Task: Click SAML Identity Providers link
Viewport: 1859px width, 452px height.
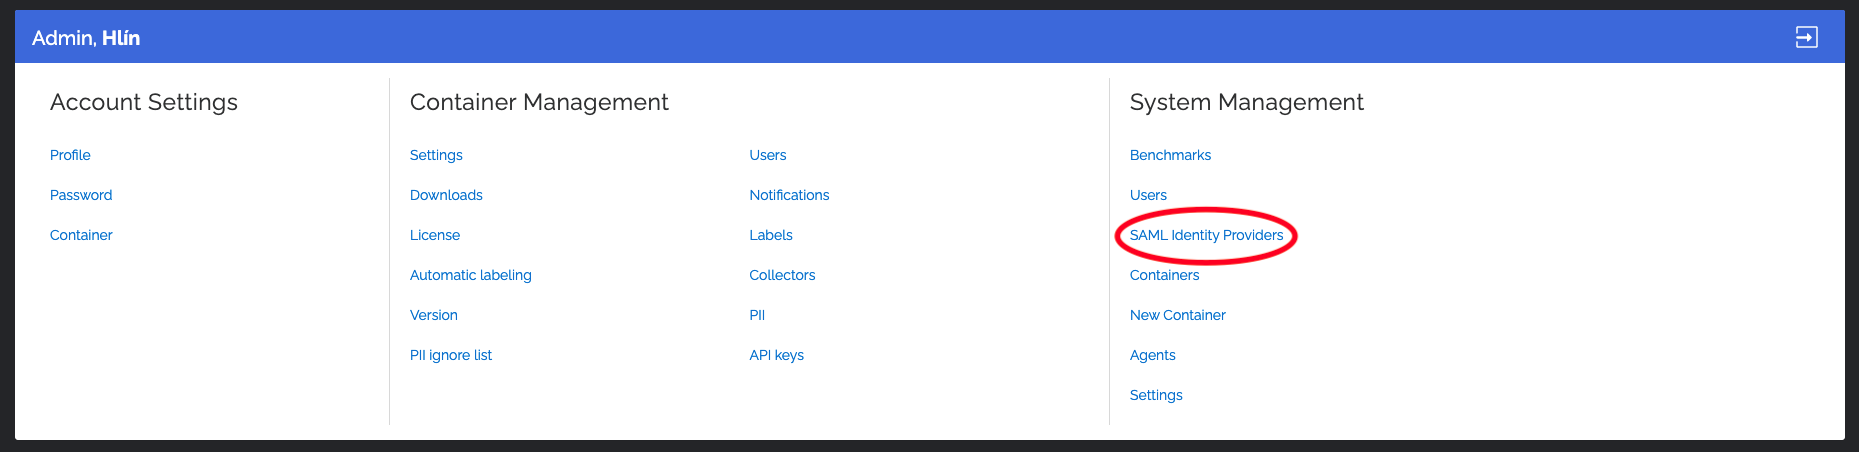Action: [1206, 235]
